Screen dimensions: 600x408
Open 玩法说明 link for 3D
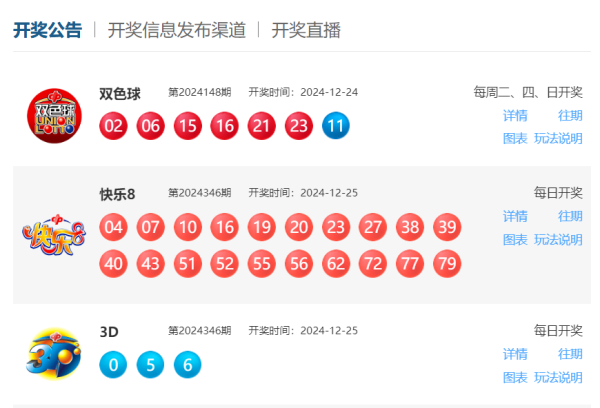(558, 378)
